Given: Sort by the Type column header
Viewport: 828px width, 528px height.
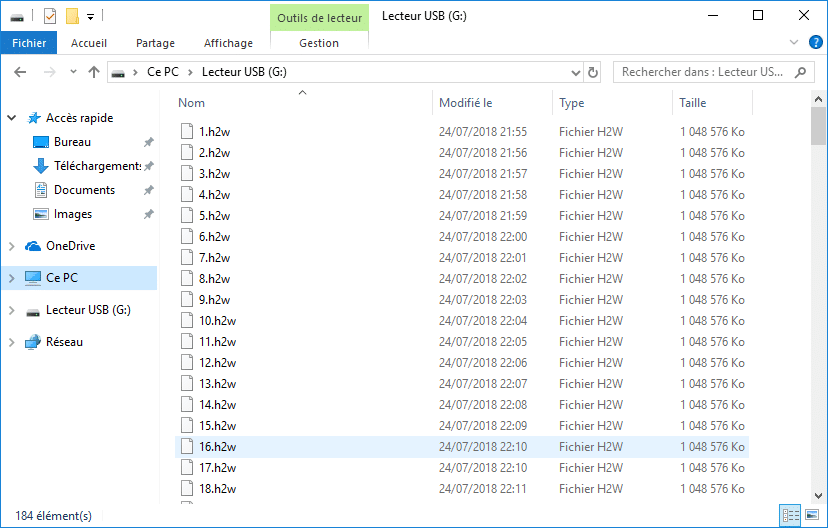Looking at the screenshot, I should (571, 103).
